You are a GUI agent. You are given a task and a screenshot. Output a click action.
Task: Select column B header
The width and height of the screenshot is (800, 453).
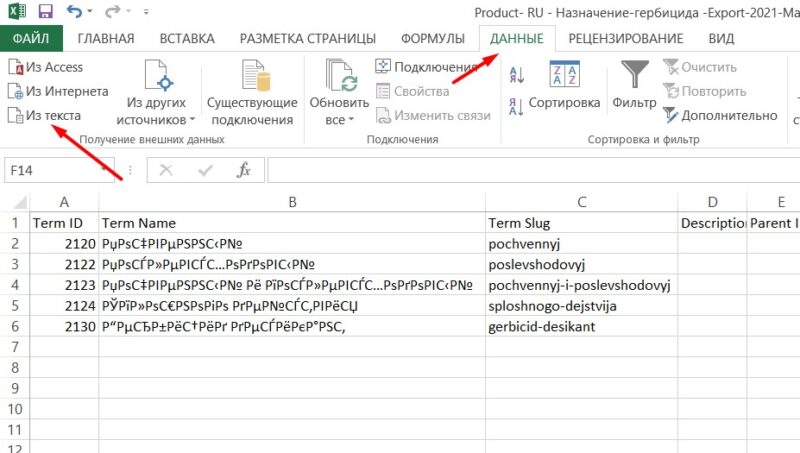(x=292, y=203)
